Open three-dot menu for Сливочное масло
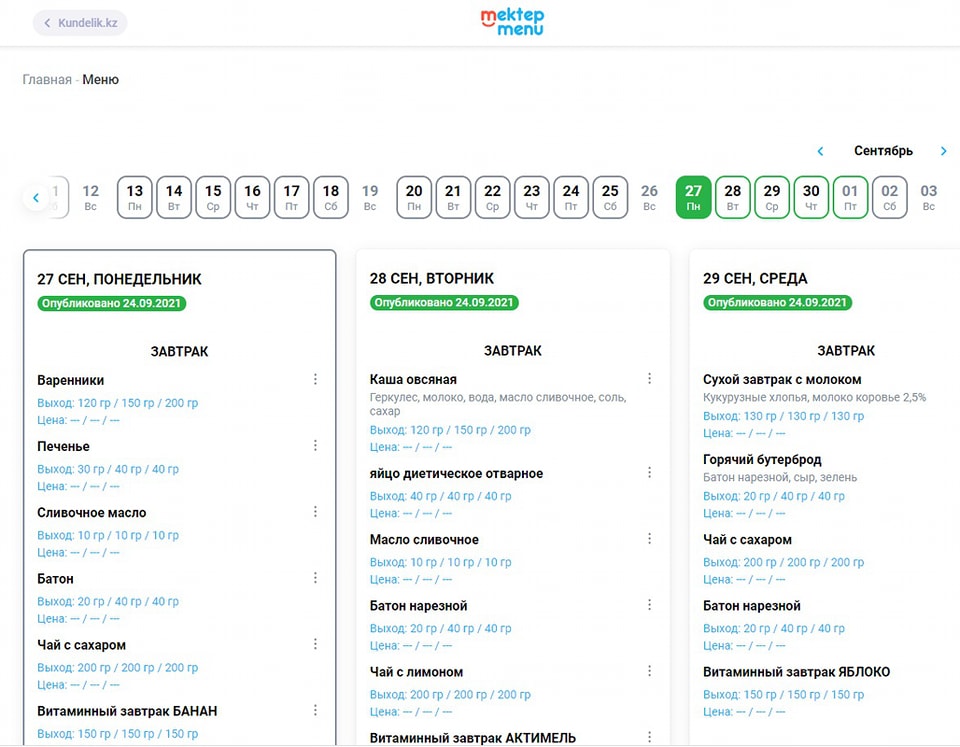Image resolution: width=960 pixels, height=747 pixels. pyautogui.click(x=315, y=511)
